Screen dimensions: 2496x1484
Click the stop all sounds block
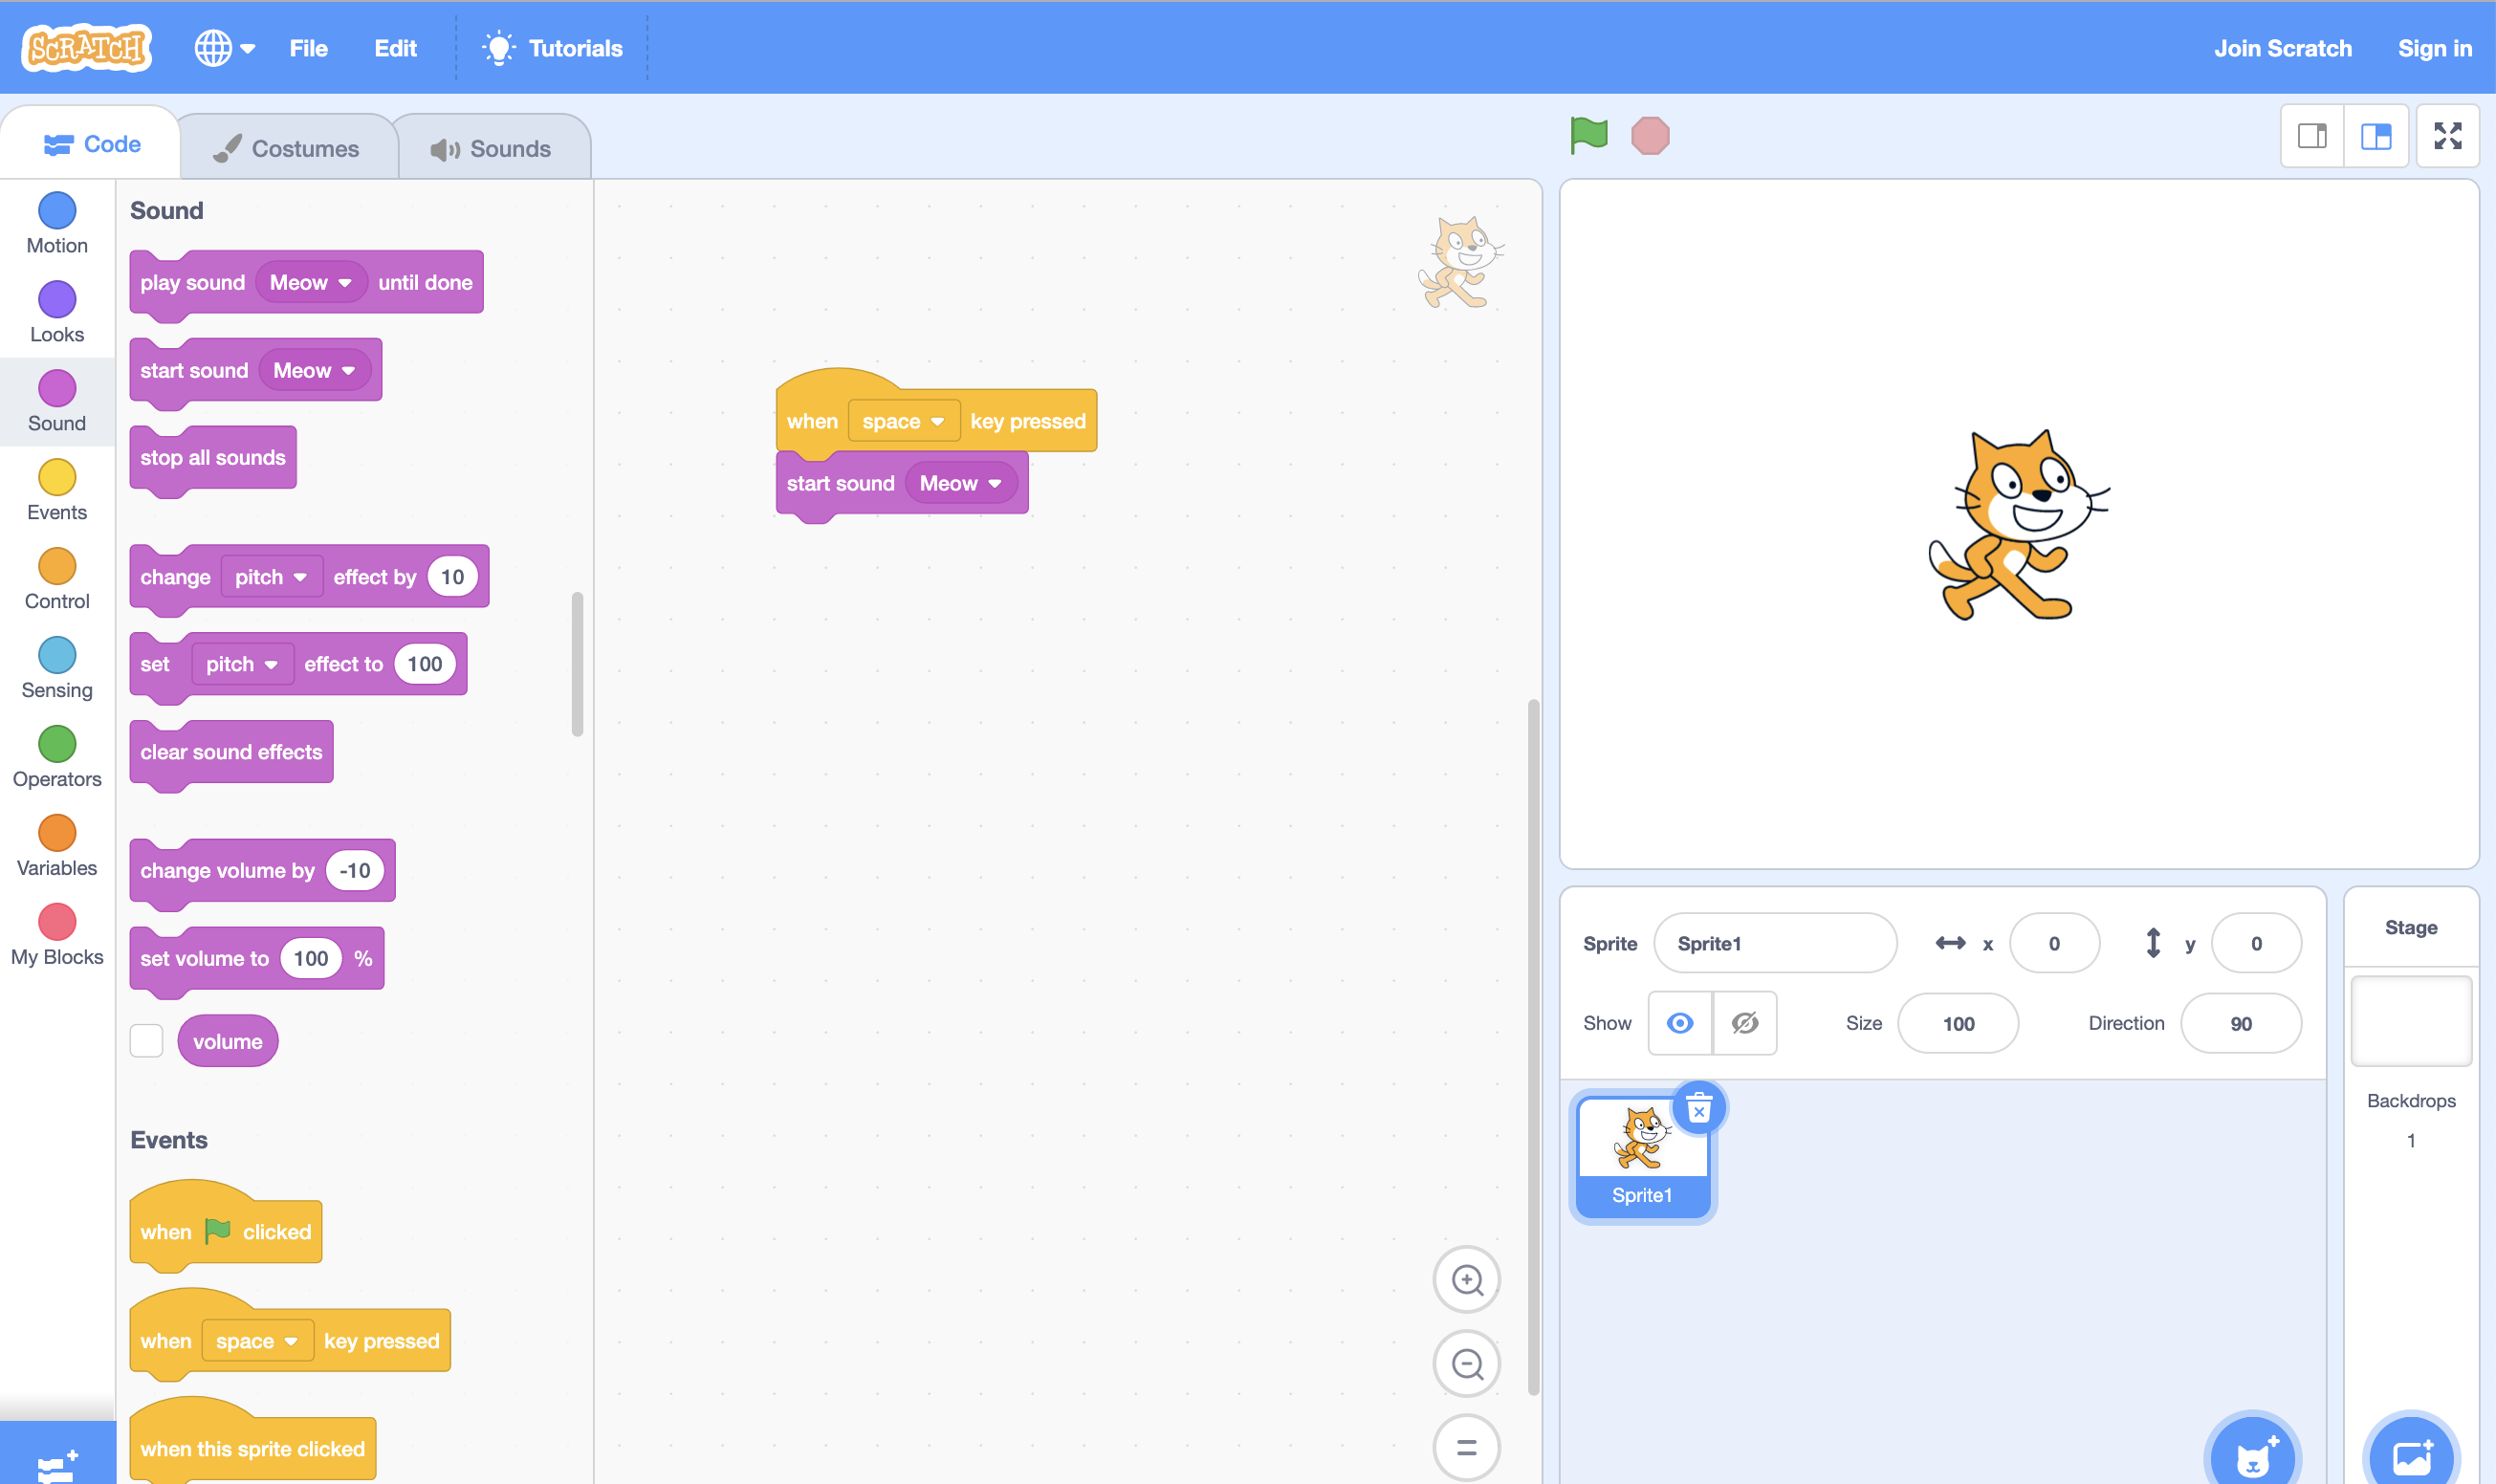(213, 458)
